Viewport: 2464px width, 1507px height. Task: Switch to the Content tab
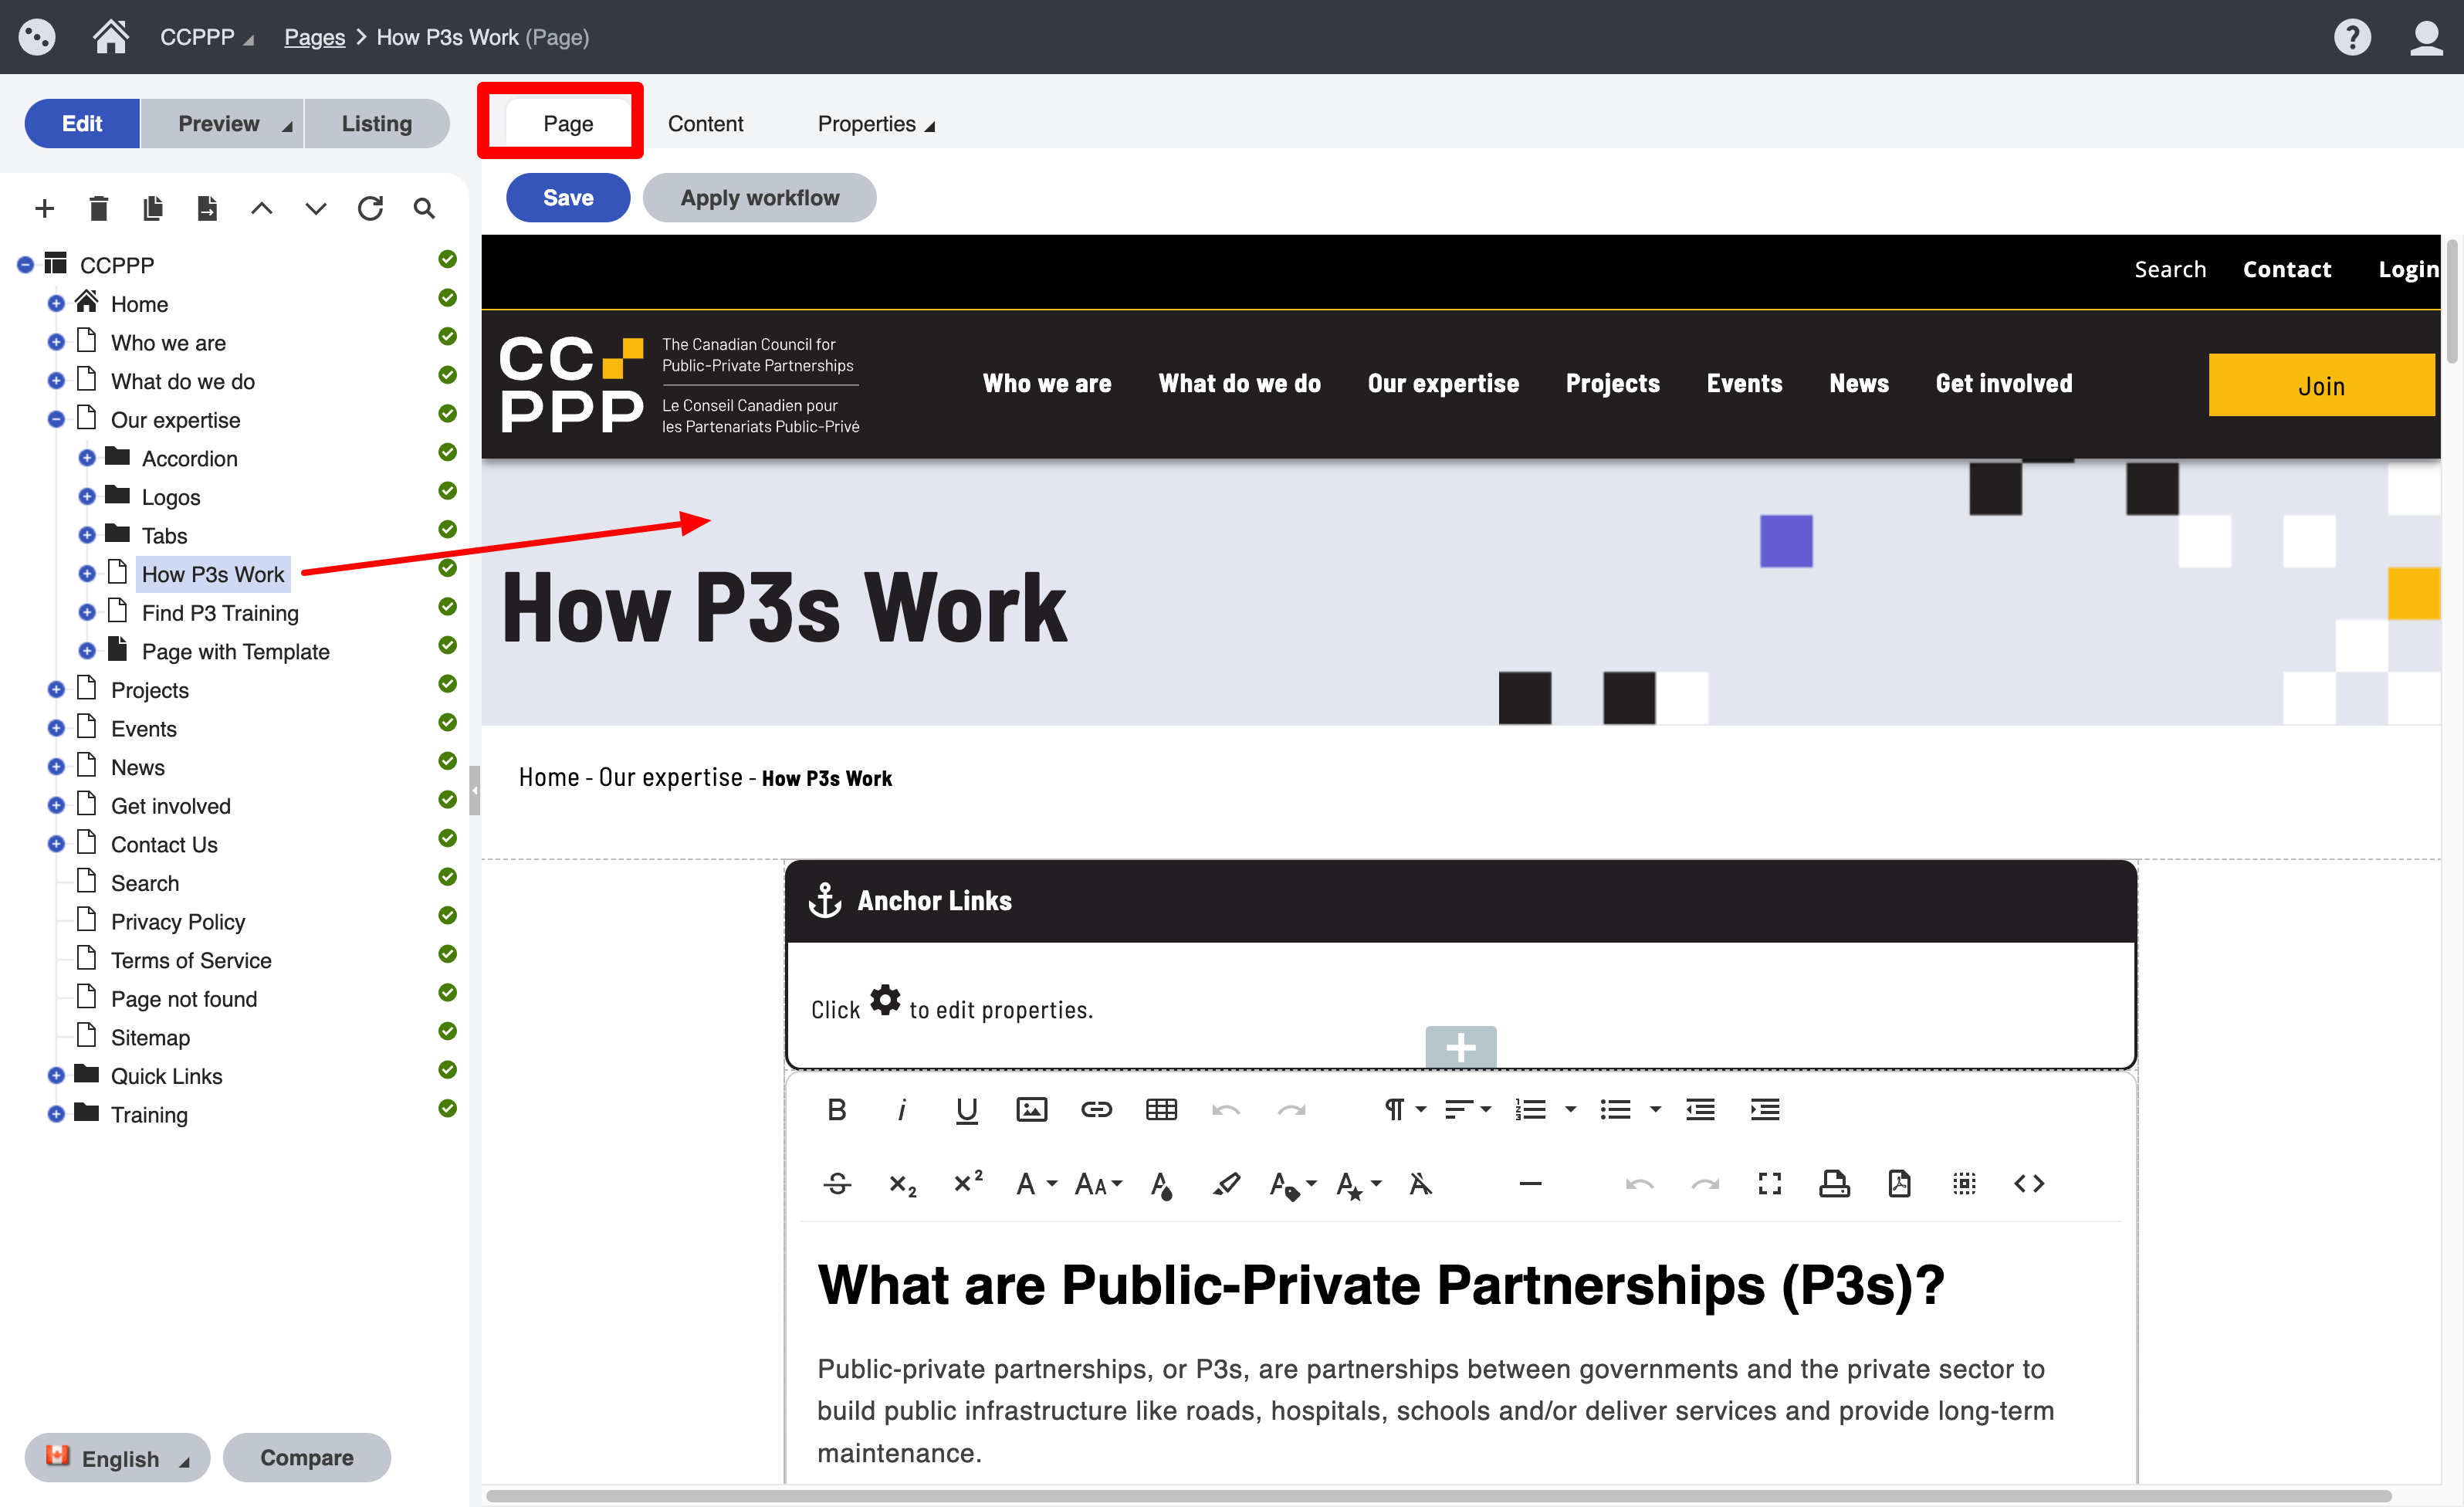(706, 124)
